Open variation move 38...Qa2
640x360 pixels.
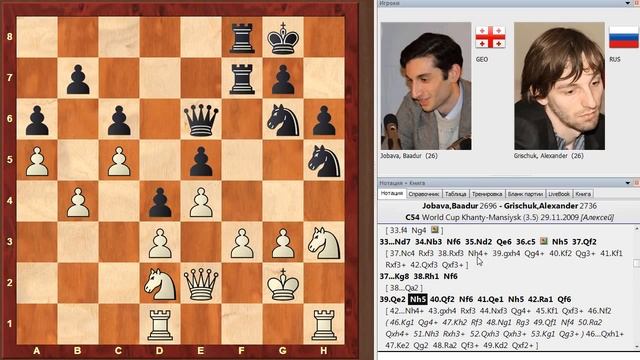tap(405, 288)
